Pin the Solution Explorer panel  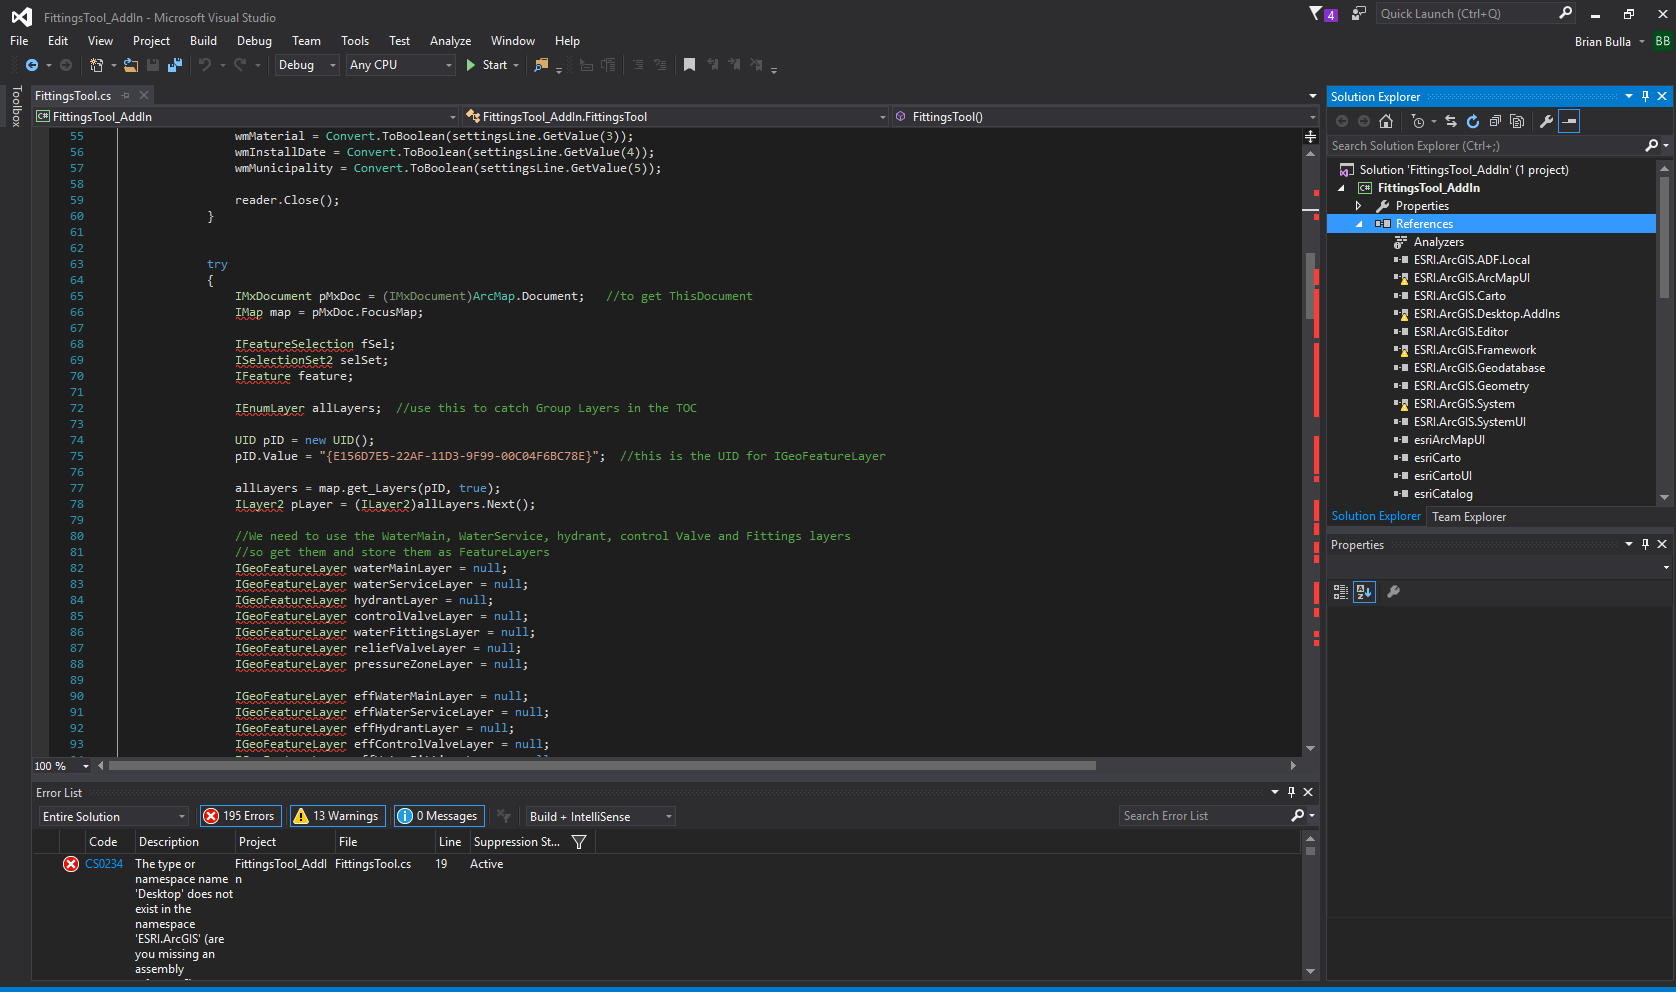click(x=1645, y=96)
